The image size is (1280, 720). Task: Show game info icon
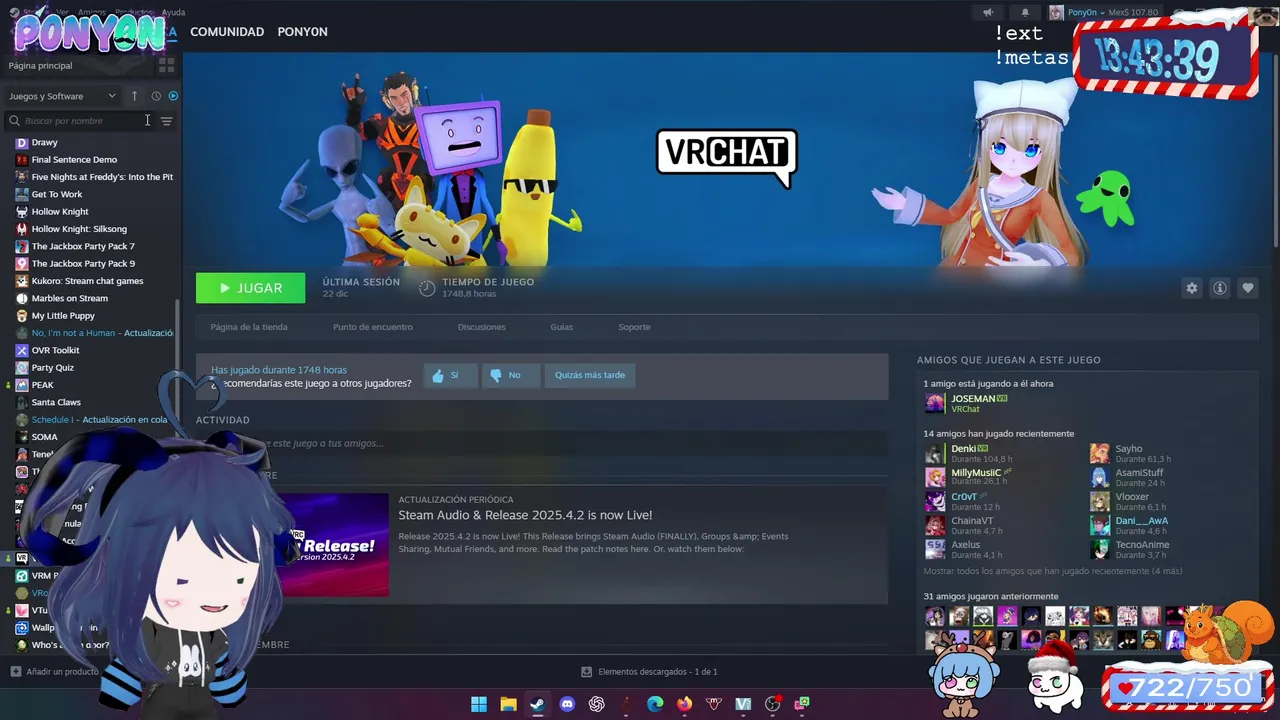(1220, 288)
